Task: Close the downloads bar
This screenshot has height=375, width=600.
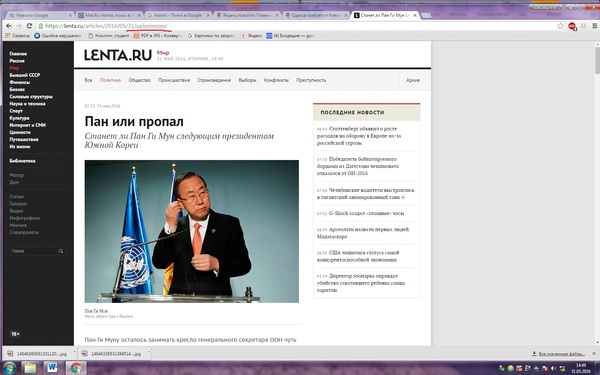Action: (x=594, y=354)
